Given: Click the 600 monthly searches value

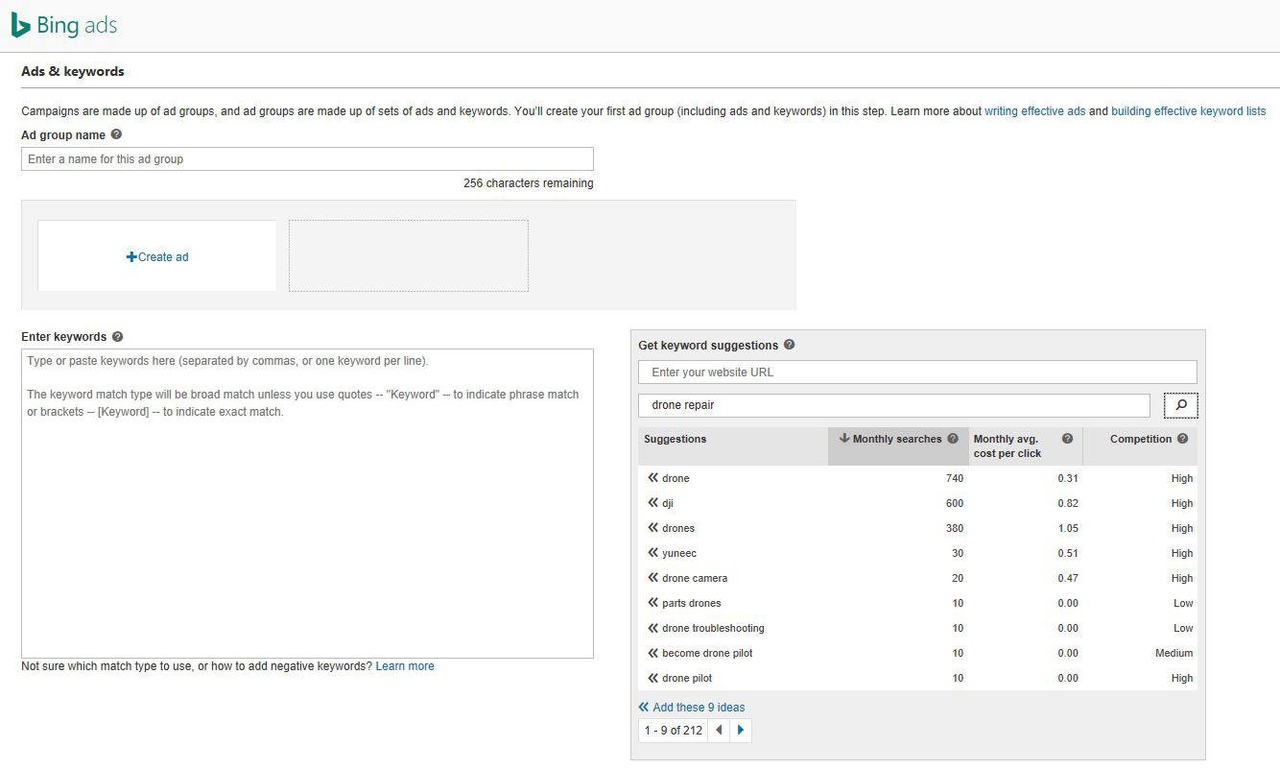Looking at the screenshot, I should pyautogui.click(x=954, y=503).
